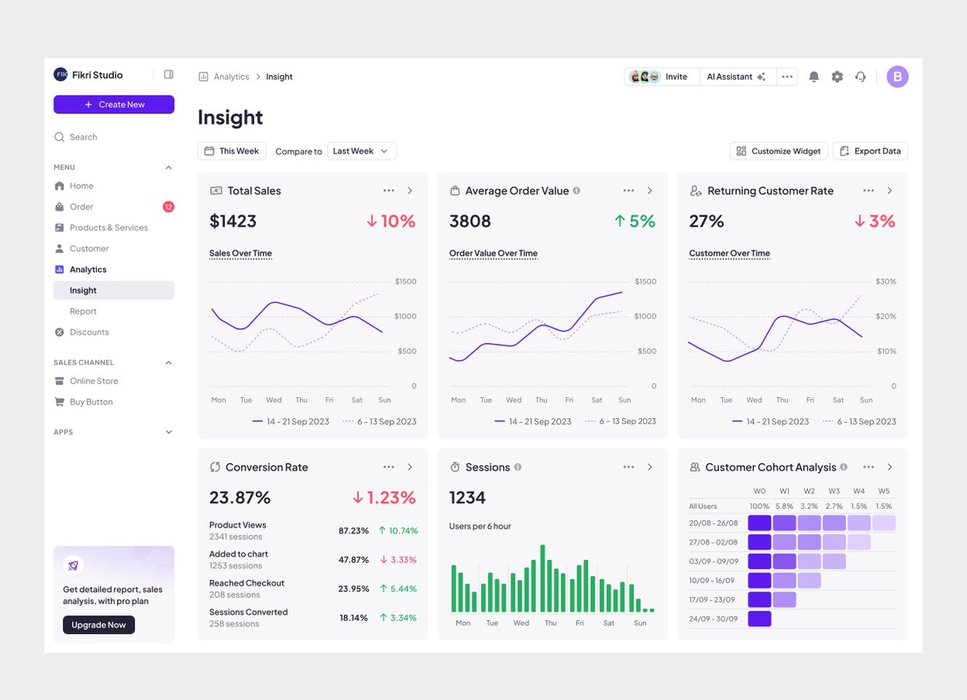Open the AI Assistant
This screenshot has width=967, height=700.
pos(736,76)
